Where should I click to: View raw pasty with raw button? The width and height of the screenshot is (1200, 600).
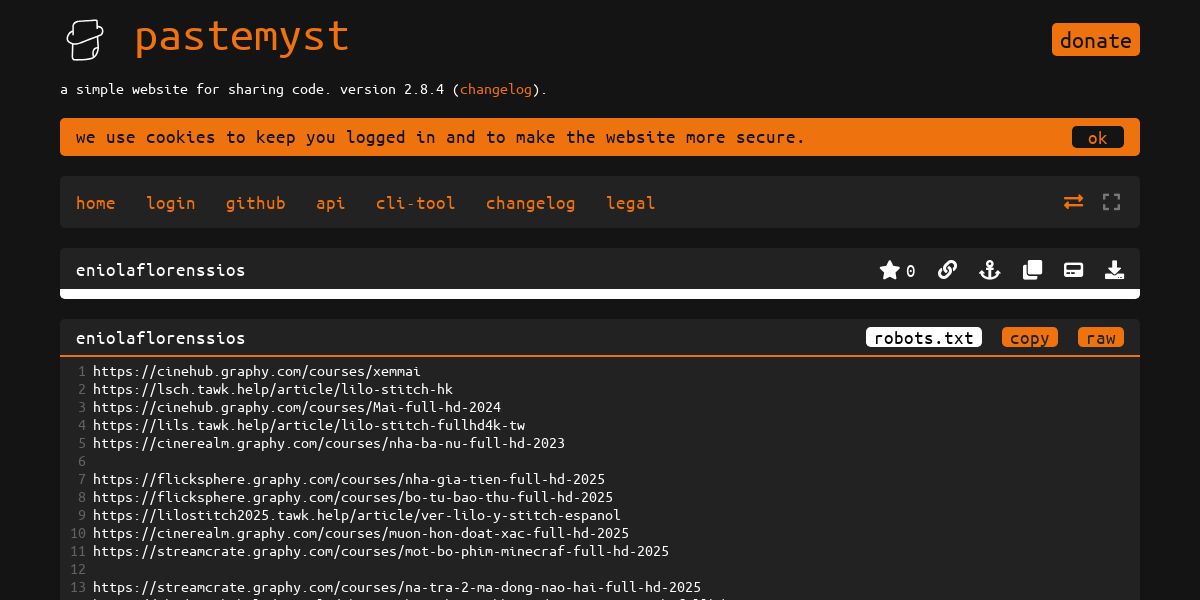(x=1101, y=338)
